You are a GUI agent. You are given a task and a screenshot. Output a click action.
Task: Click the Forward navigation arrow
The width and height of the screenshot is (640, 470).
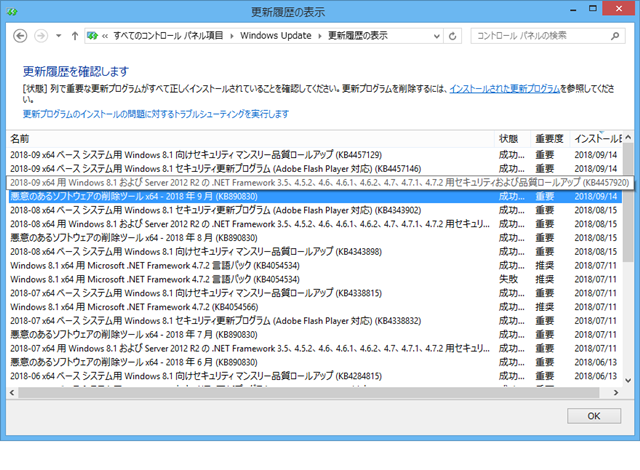tap(40, 36)
